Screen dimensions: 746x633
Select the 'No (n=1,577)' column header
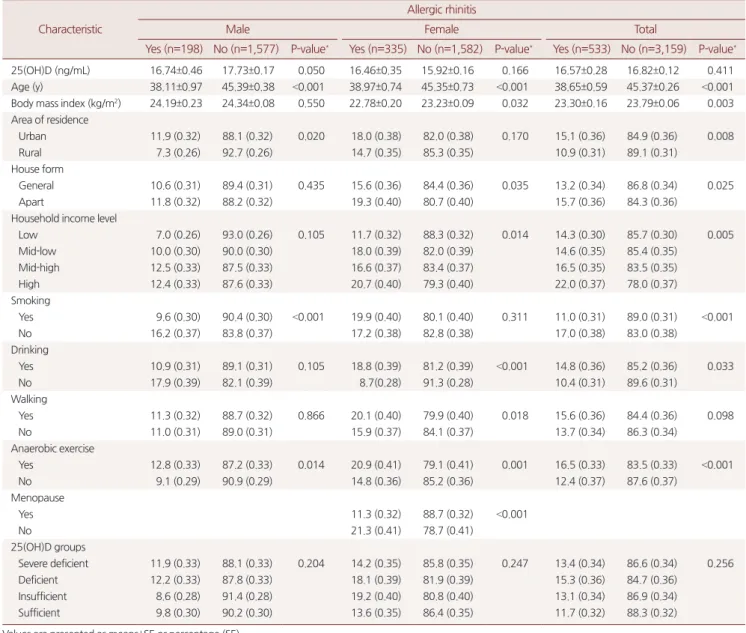click(x=246, y=49)
